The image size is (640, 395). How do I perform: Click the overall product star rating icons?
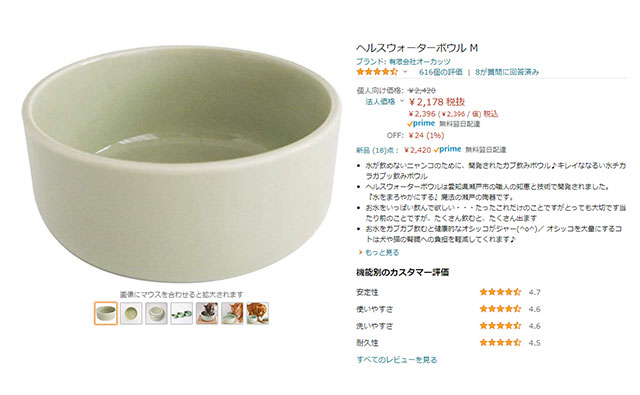tap(377, 72)
